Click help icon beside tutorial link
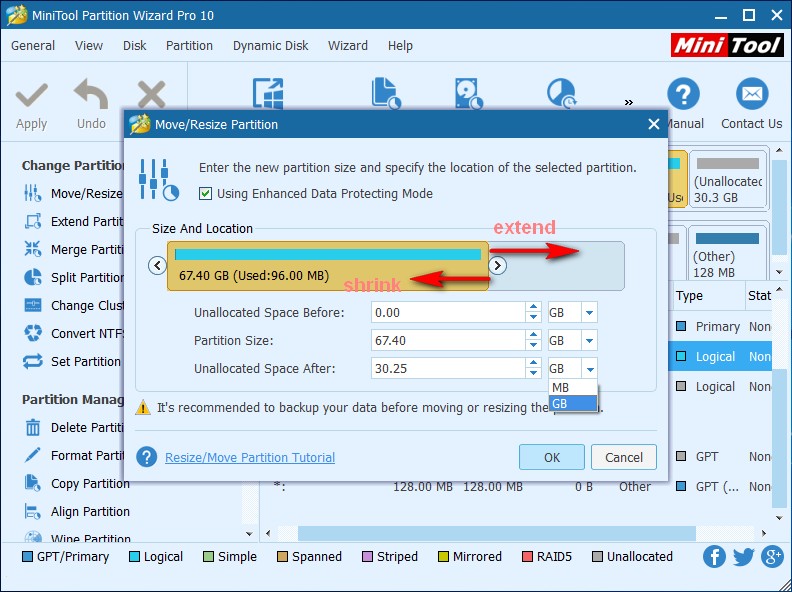 146,457
